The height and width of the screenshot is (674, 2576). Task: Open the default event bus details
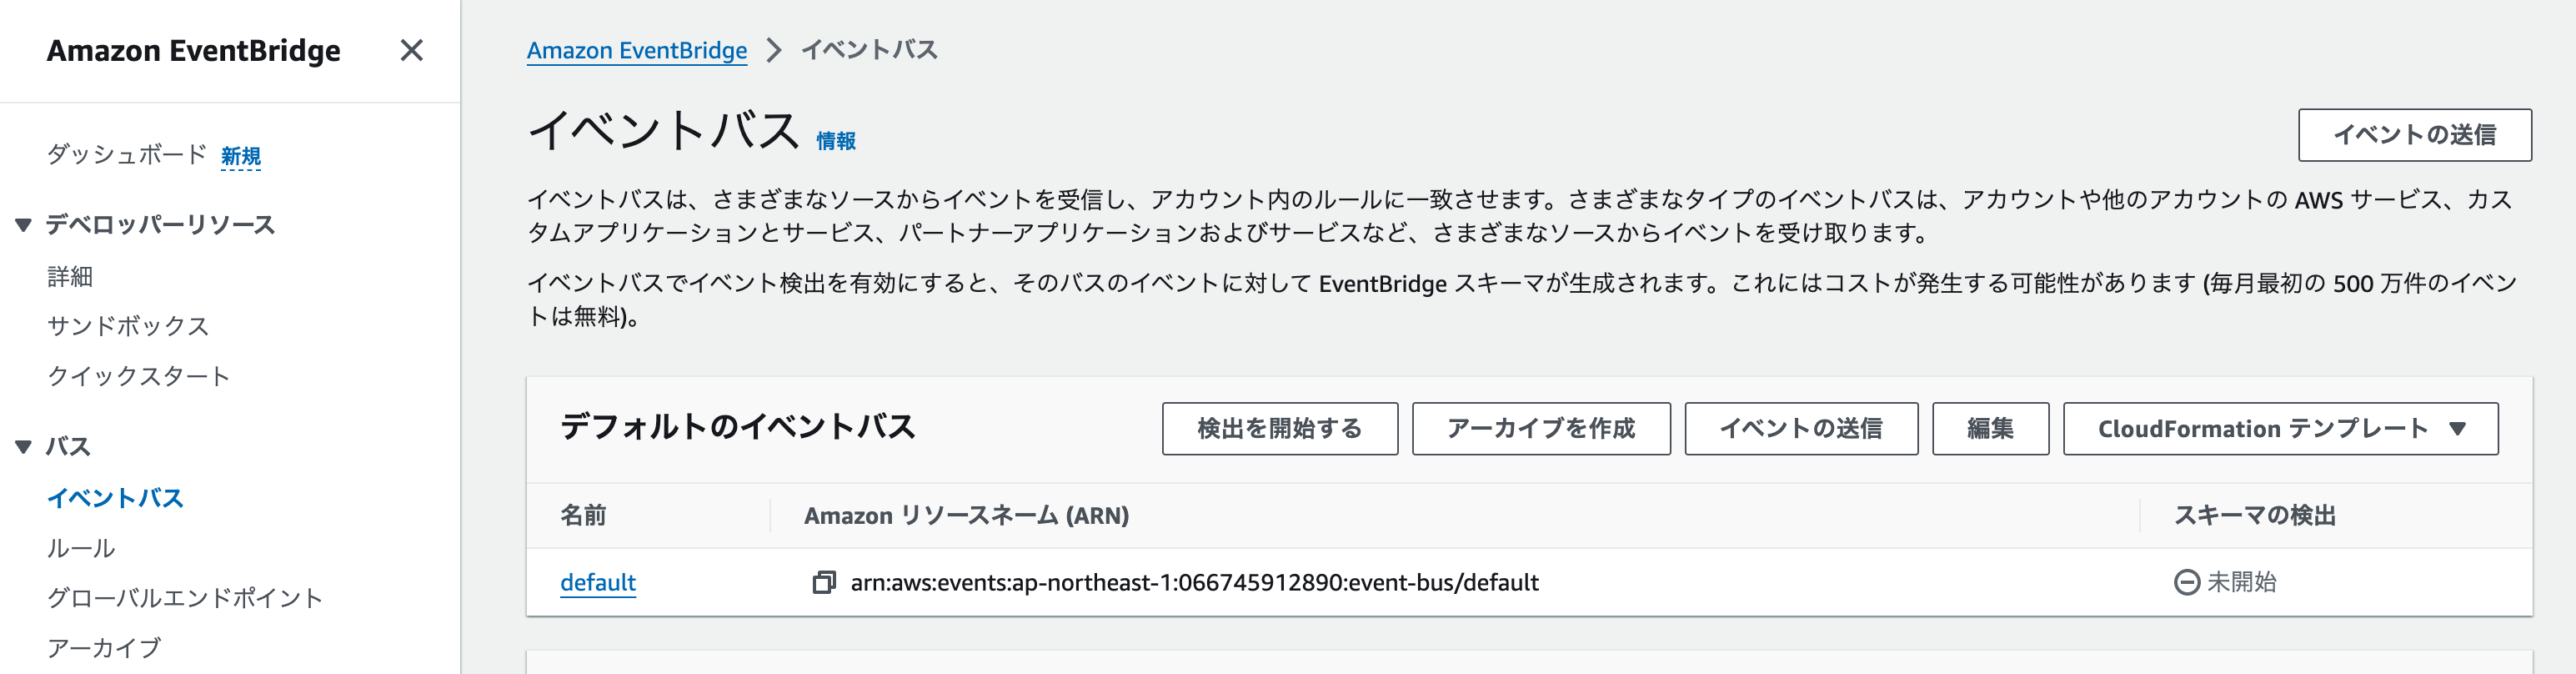pyautogui.click(x=597, y=582)
